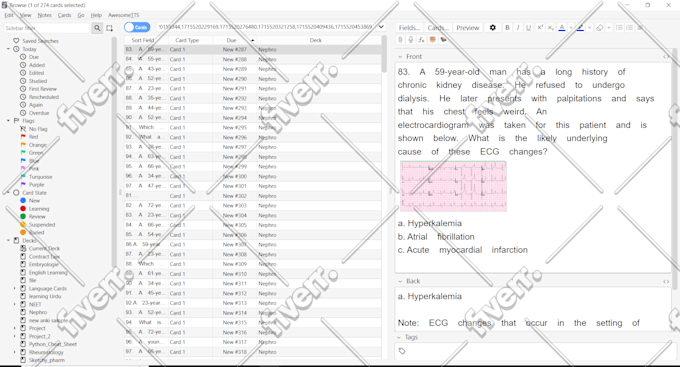Focus the sidebar filter search box
680x367 pixels.
click(x=46, y=28)
